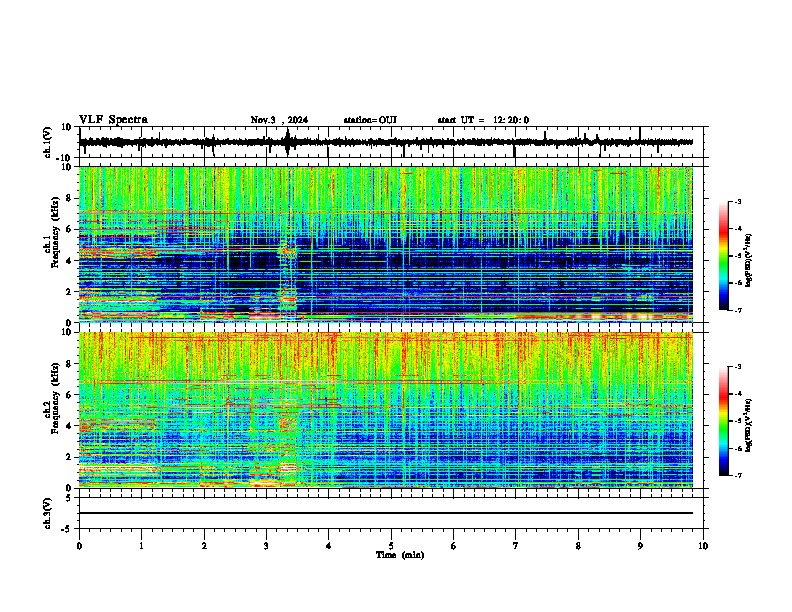Click the ch.1 frequency axis '8' tick label

point(69,198)
